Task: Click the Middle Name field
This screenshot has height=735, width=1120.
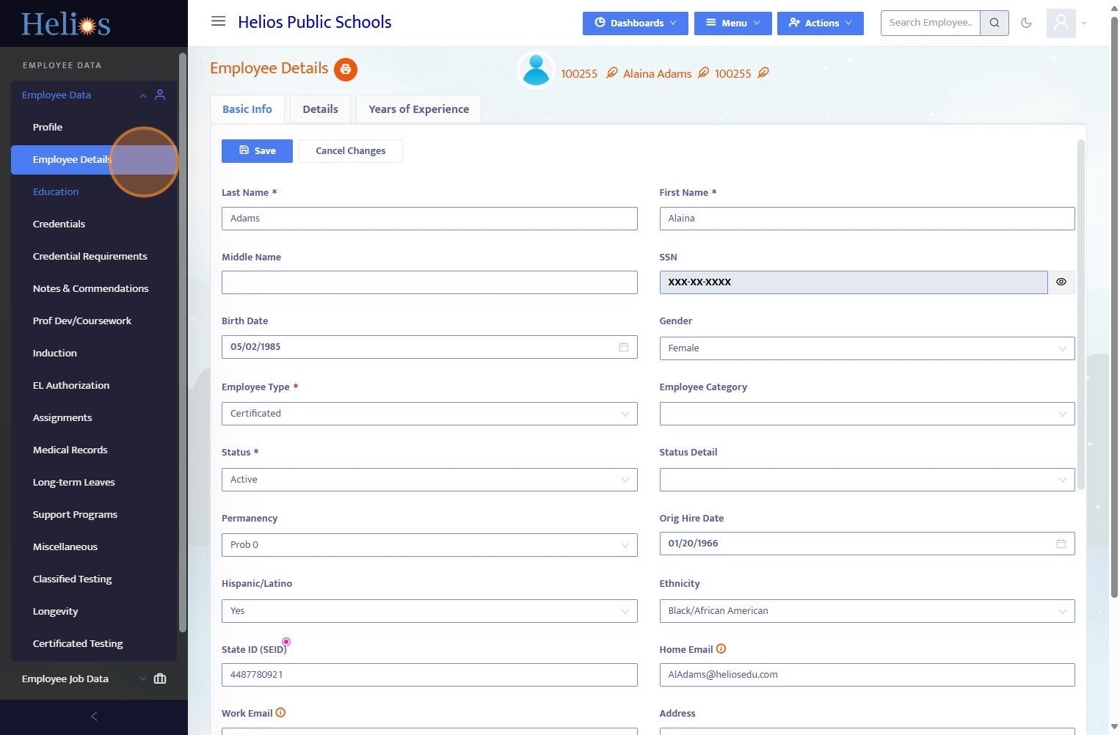Action: 429,282
